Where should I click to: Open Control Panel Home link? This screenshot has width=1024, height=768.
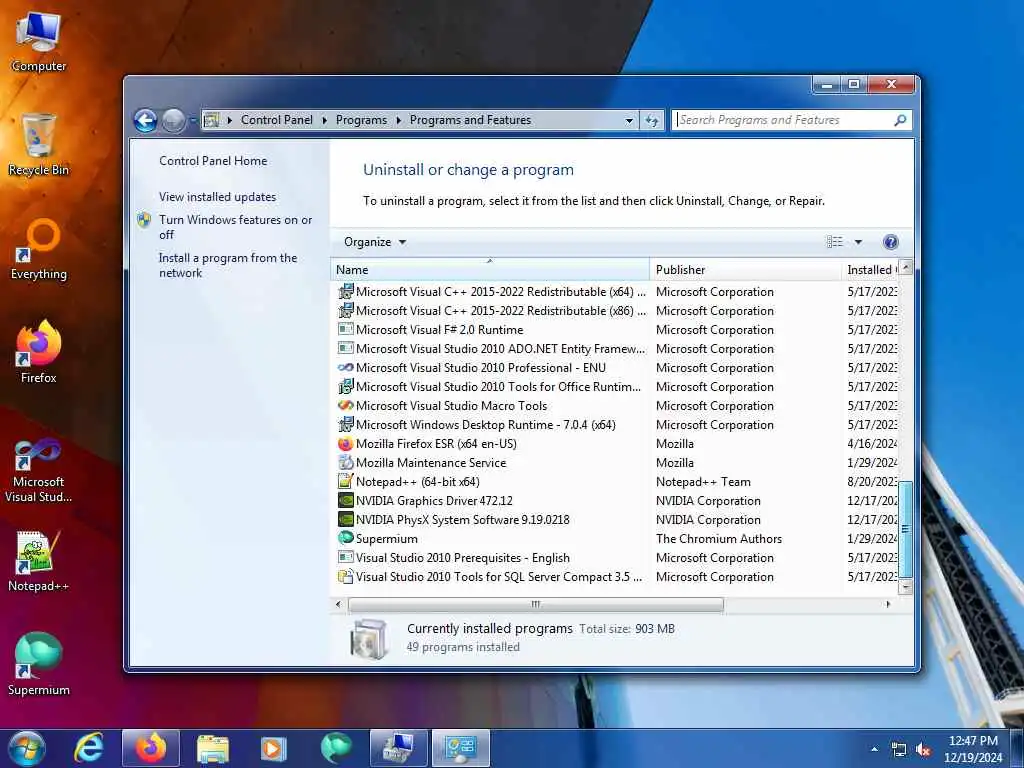(x=213, y=161)
